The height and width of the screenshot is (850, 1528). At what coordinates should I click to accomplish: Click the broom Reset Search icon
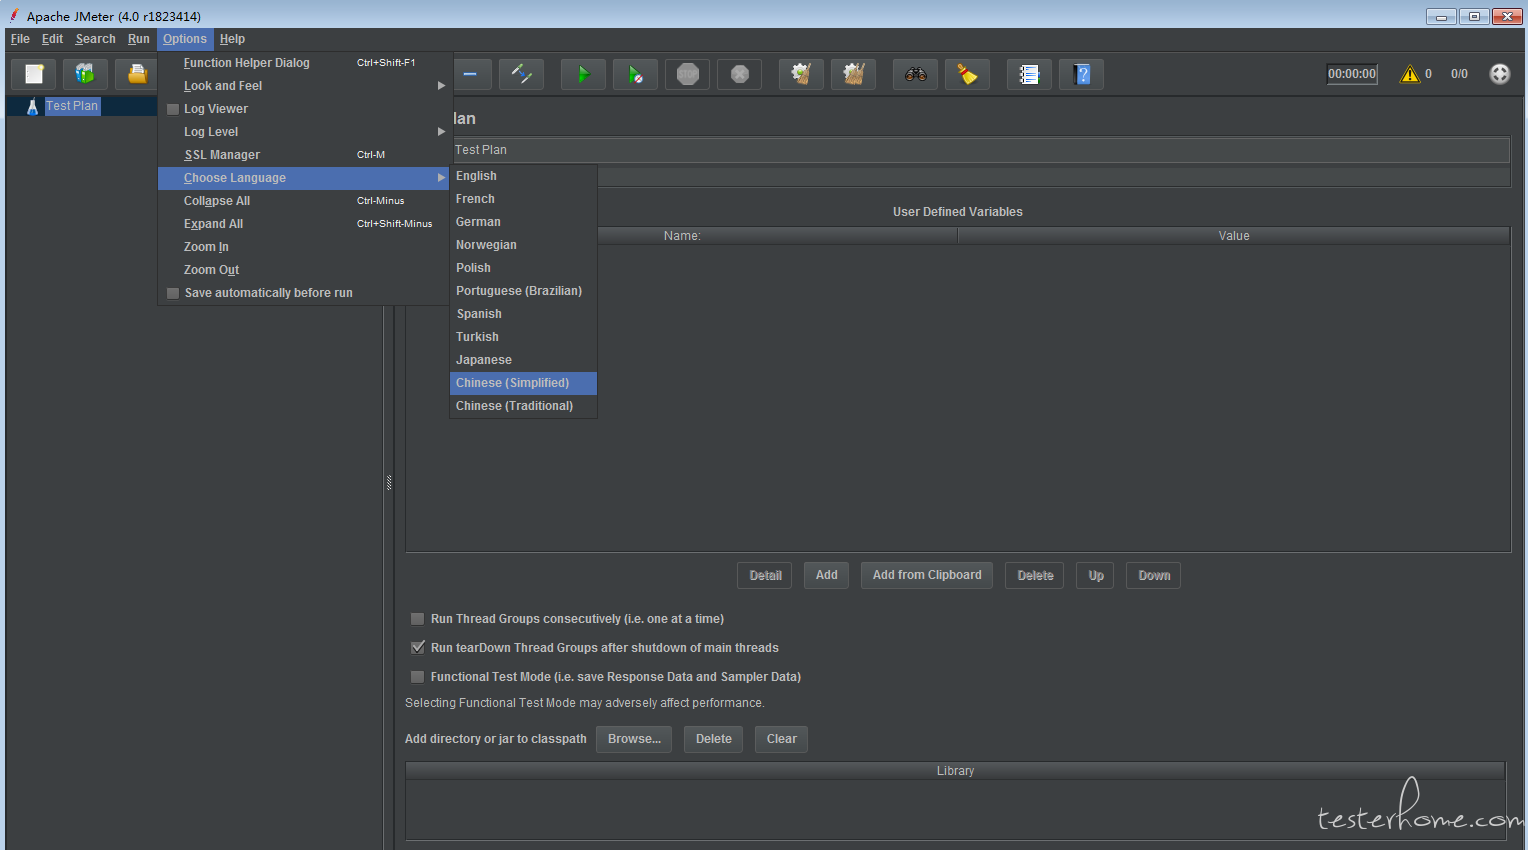tap(967, 74)
